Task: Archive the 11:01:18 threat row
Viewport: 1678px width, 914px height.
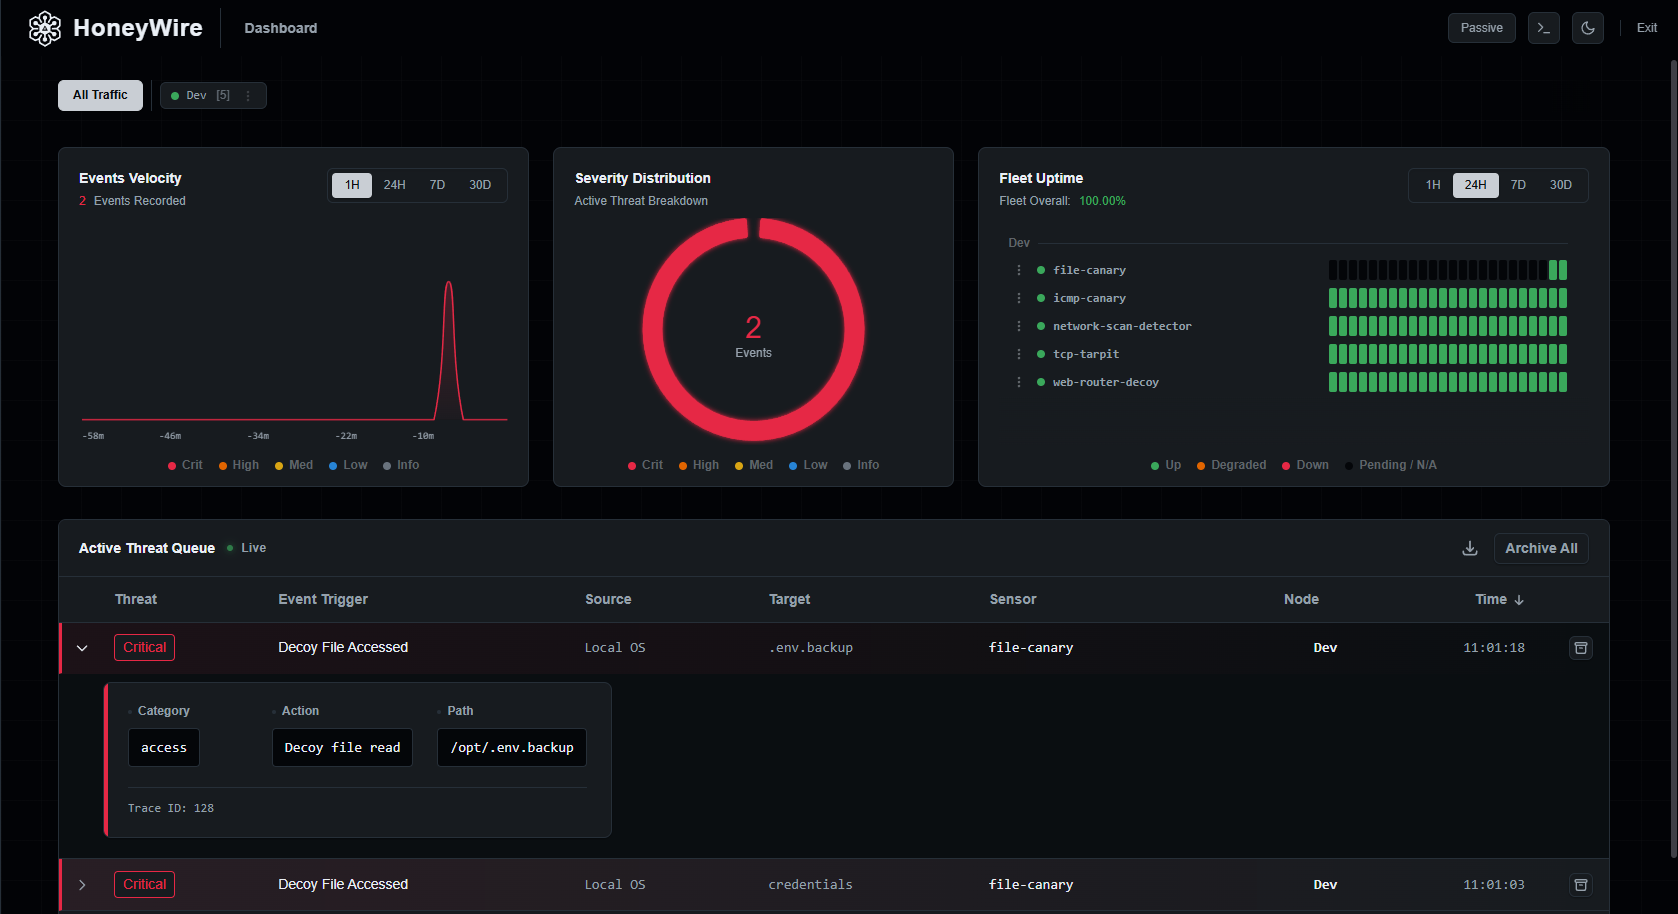Action: pos(1580,648)
